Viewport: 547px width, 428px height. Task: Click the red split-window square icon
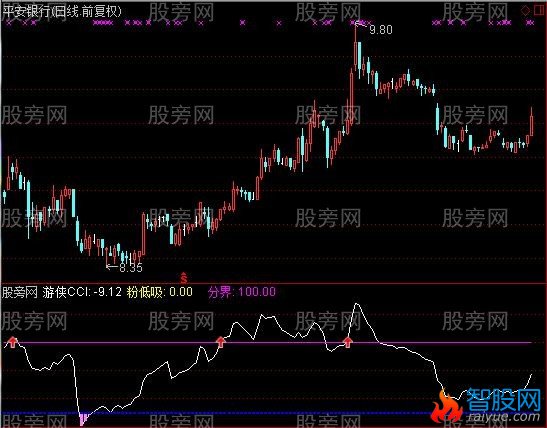pyautogui.click(x=539, y=10)
